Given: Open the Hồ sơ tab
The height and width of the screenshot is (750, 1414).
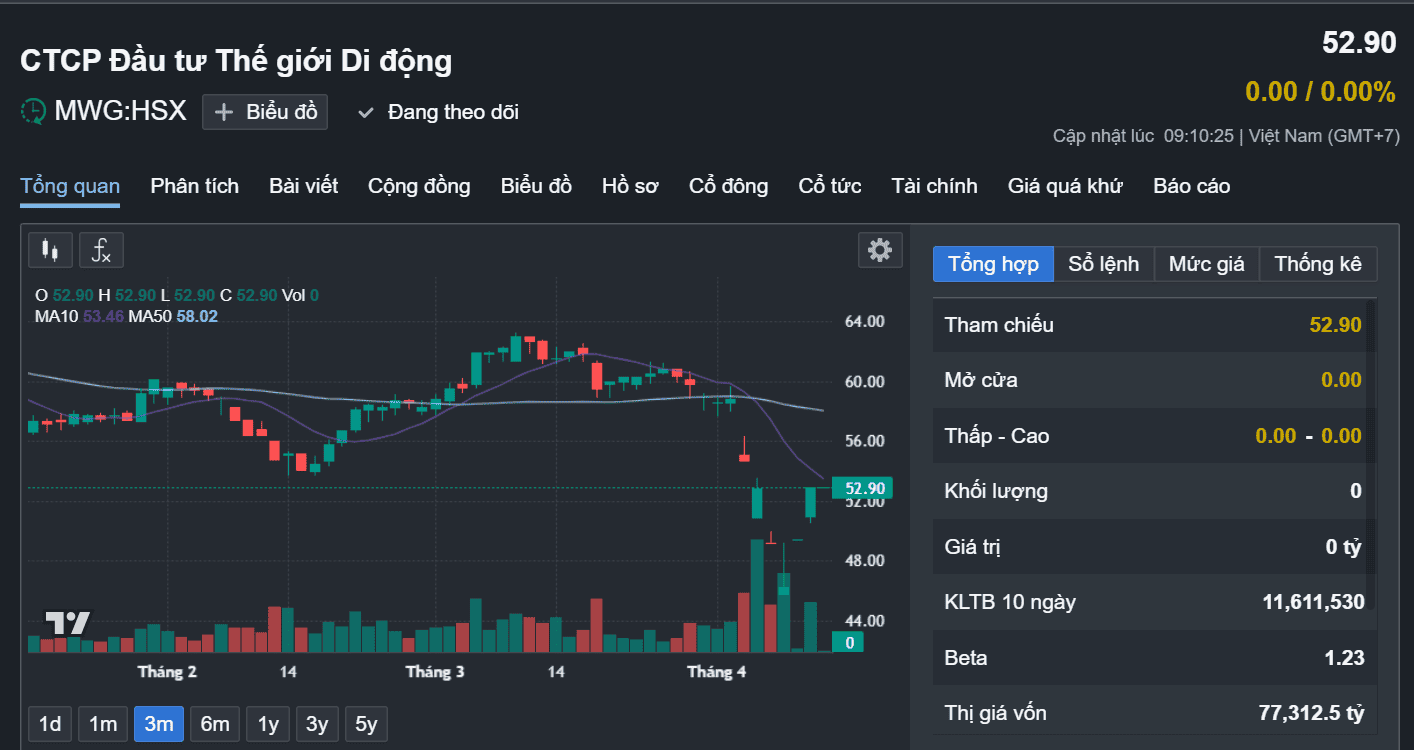Looking at the screenshot, I should coord(630,186).
